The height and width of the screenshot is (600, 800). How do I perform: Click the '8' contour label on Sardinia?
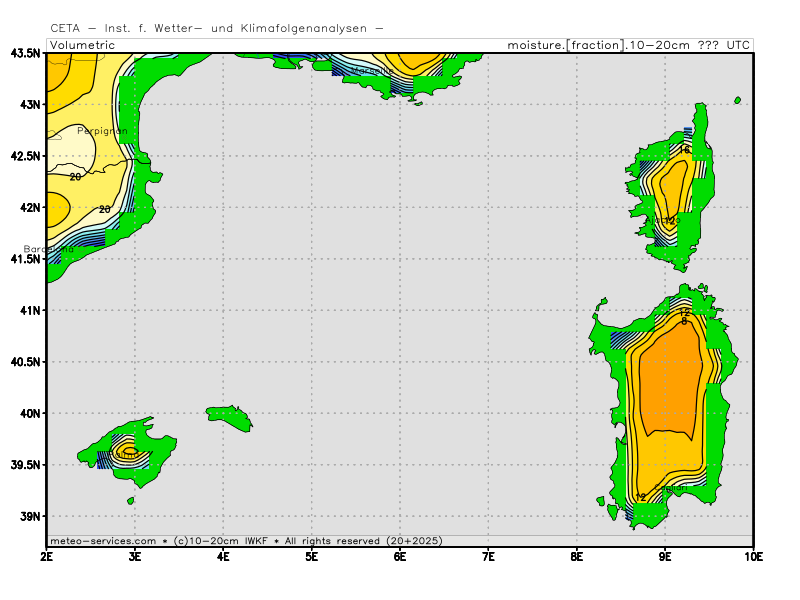coord(684,321)
